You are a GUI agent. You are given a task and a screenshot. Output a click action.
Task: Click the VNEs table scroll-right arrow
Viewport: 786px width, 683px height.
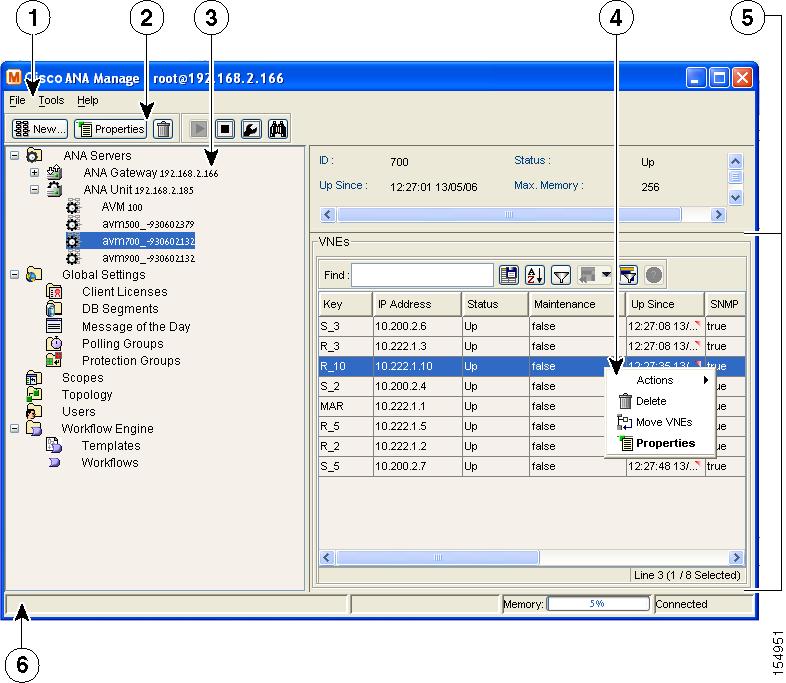[736, 557]
